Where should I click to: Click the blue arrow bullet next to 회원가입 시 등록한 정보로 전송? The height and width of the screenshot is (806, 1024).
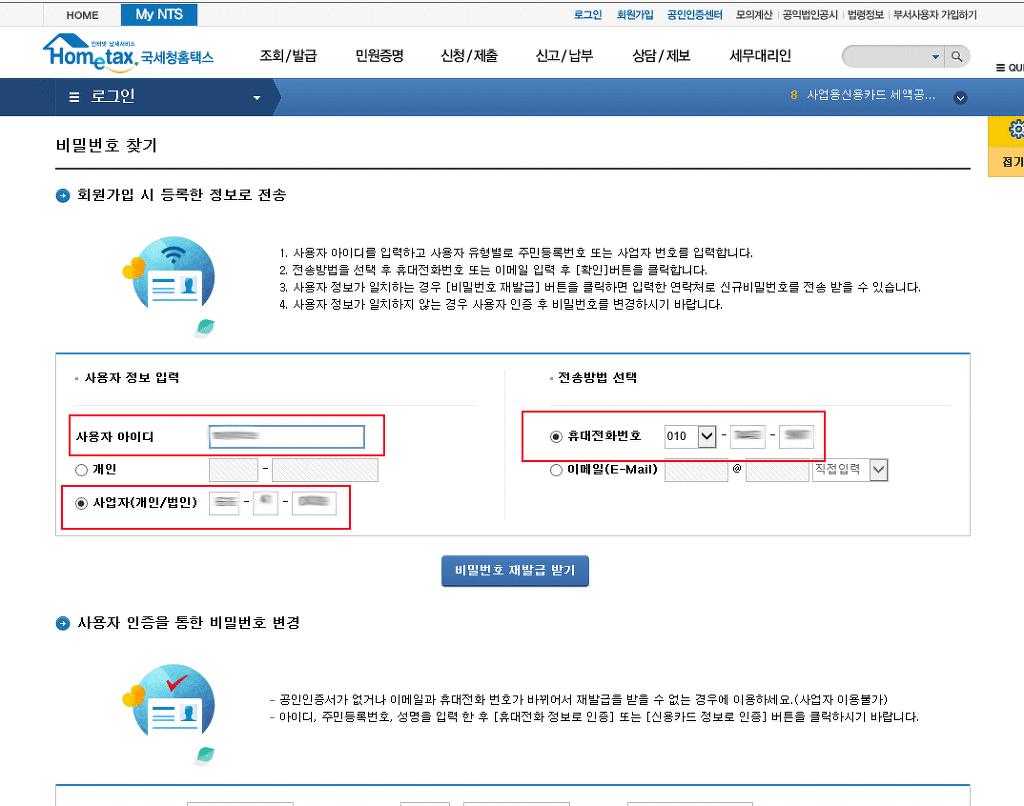click(x=63, y=195)
